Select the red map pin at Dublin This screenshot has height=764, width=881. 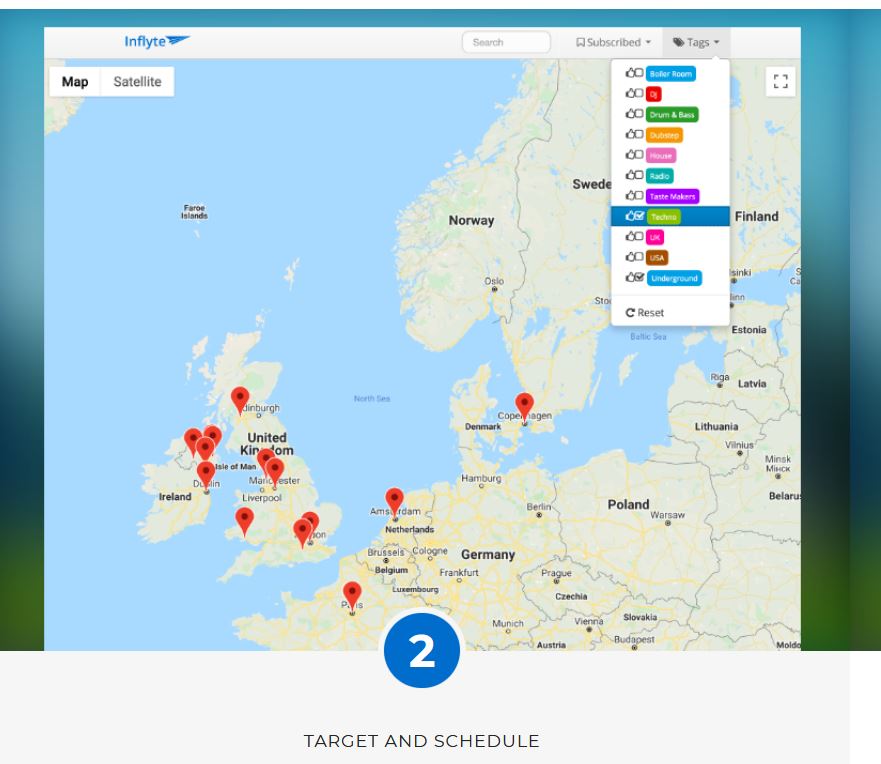(x=206, y=475)
